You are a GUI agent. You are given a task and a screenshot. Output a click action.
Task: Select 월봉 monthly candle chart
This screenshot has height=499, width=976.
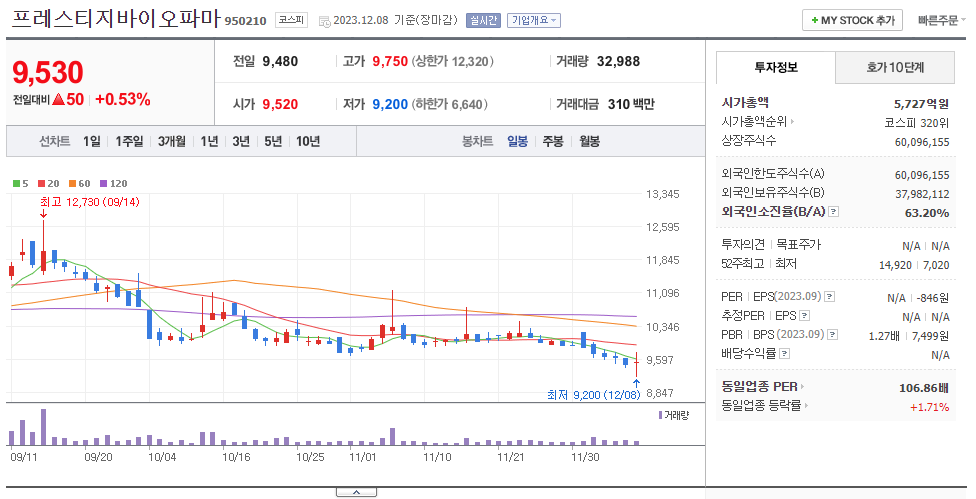pos(589,141)
